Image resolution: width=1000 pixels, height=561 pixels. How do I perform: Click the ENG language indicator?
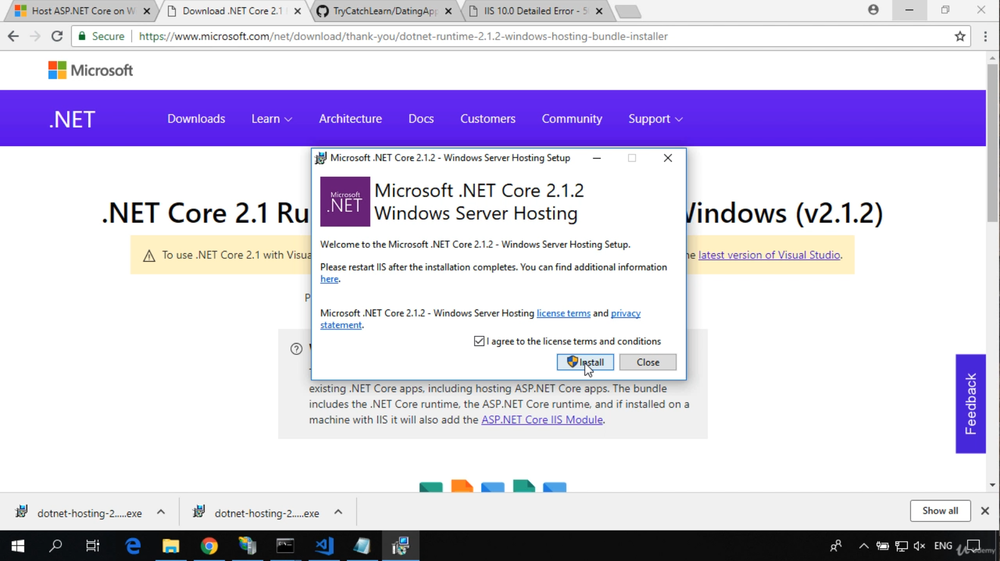coord(943,546)
